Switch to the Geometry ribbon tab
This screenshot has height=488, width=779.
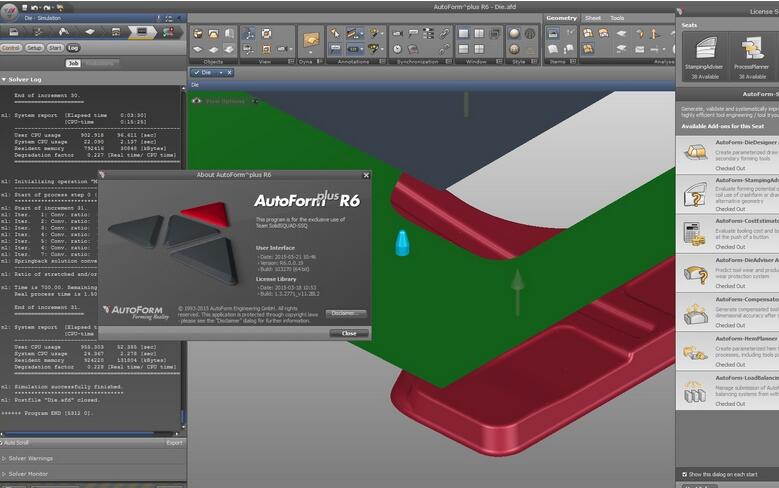click(561, 18)
